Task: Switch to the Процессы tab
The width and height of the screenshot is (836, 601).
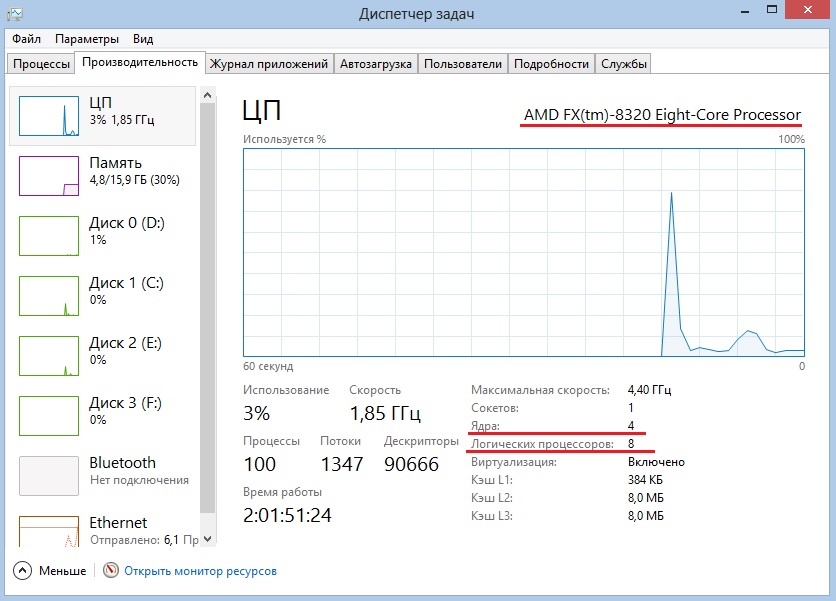Action: click(x=41, y=64)
